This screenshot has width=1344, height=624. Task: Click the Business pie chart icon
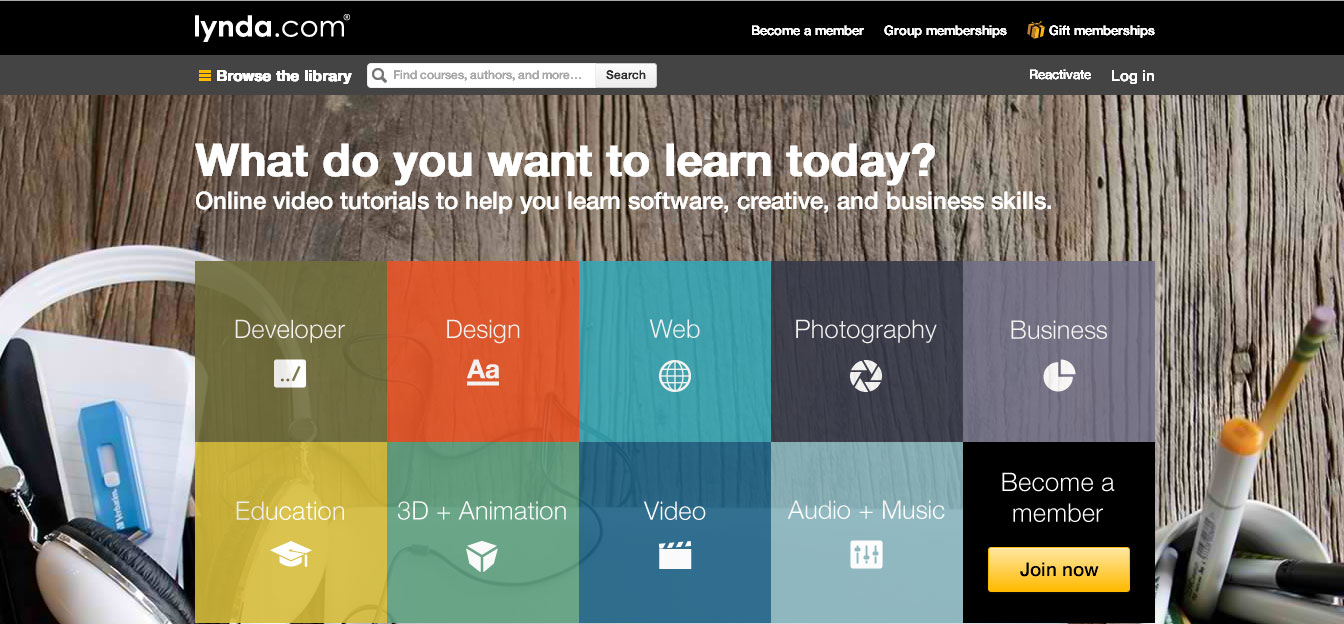pos(1058,376)
